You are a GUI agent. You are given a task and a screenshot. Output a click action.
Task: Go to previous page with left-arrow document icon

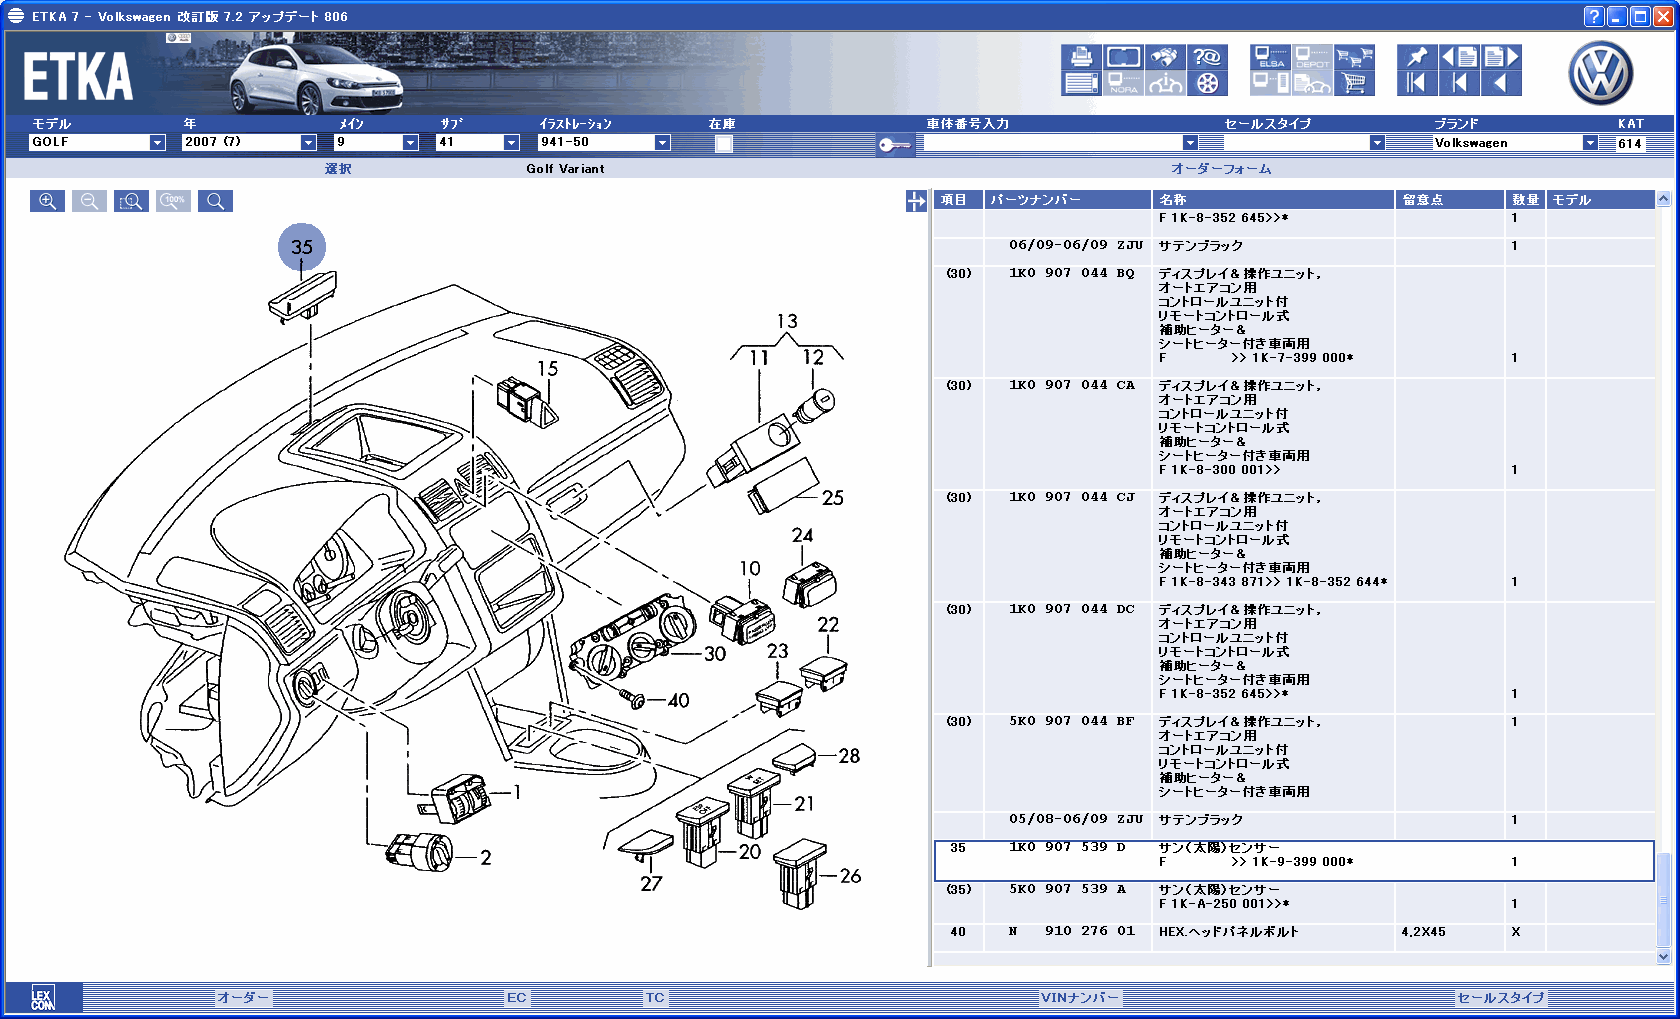click(1459, 57)
